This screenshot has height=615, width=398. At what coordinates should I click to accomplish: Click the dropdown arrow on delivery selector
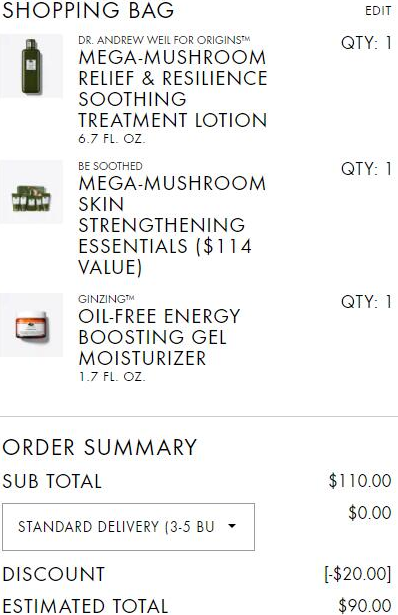(x=232, y=526)
